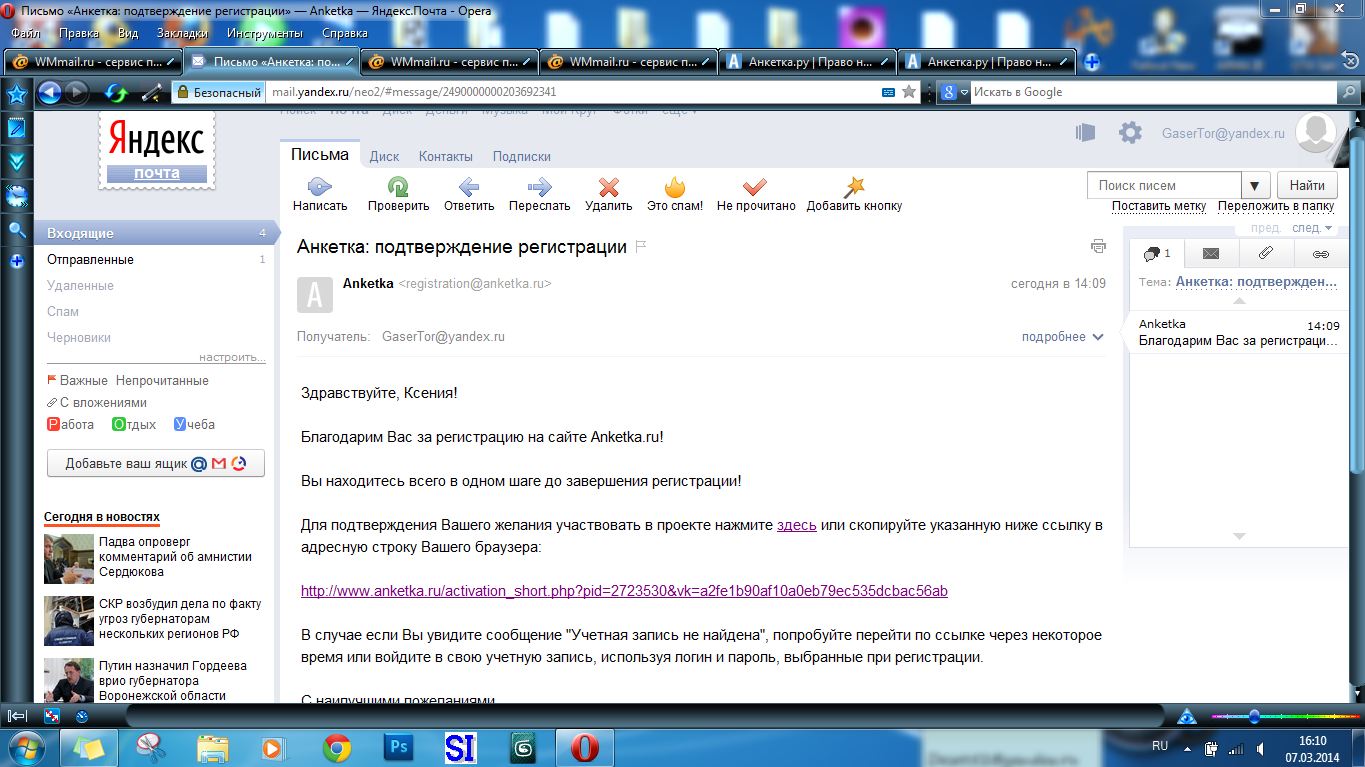Click the magnifier search icon in Opera's sidebar
This screenshot has width=1365, height=767.
[16, 230]
